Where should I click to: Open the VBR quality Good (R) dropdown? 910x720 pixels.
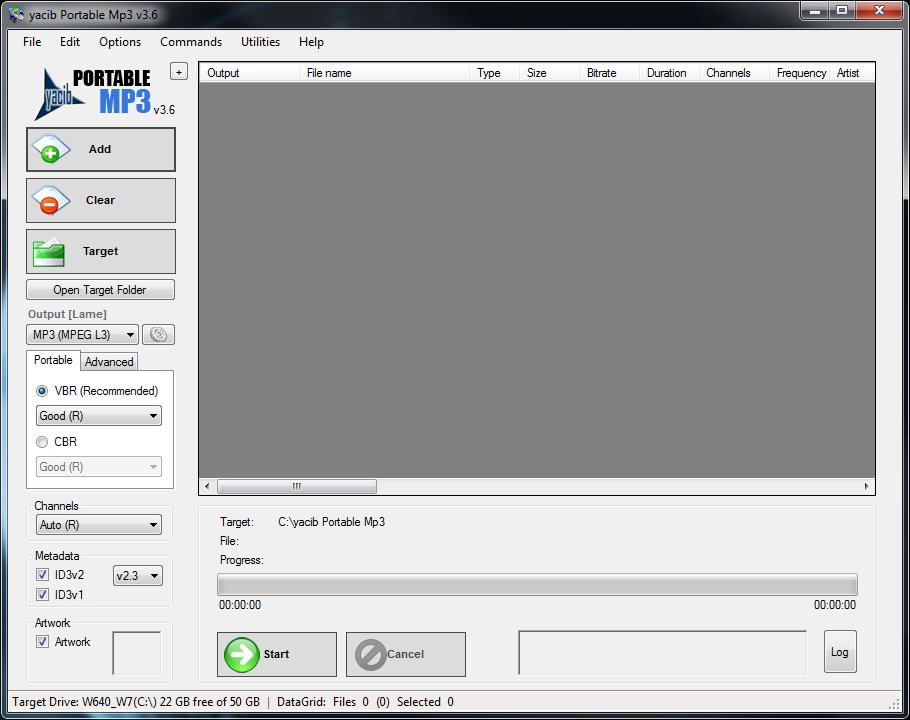click(99, 416)
